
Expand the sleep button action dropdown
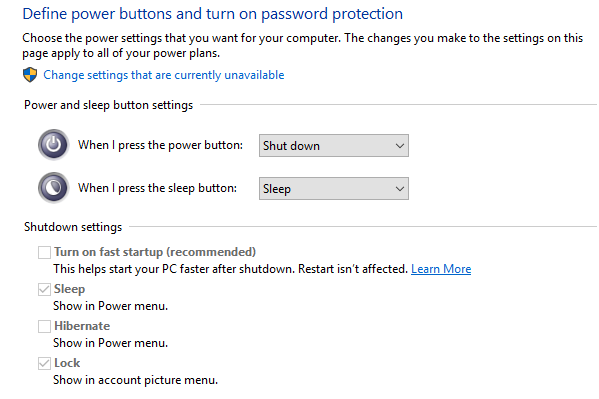coord(333,188)
